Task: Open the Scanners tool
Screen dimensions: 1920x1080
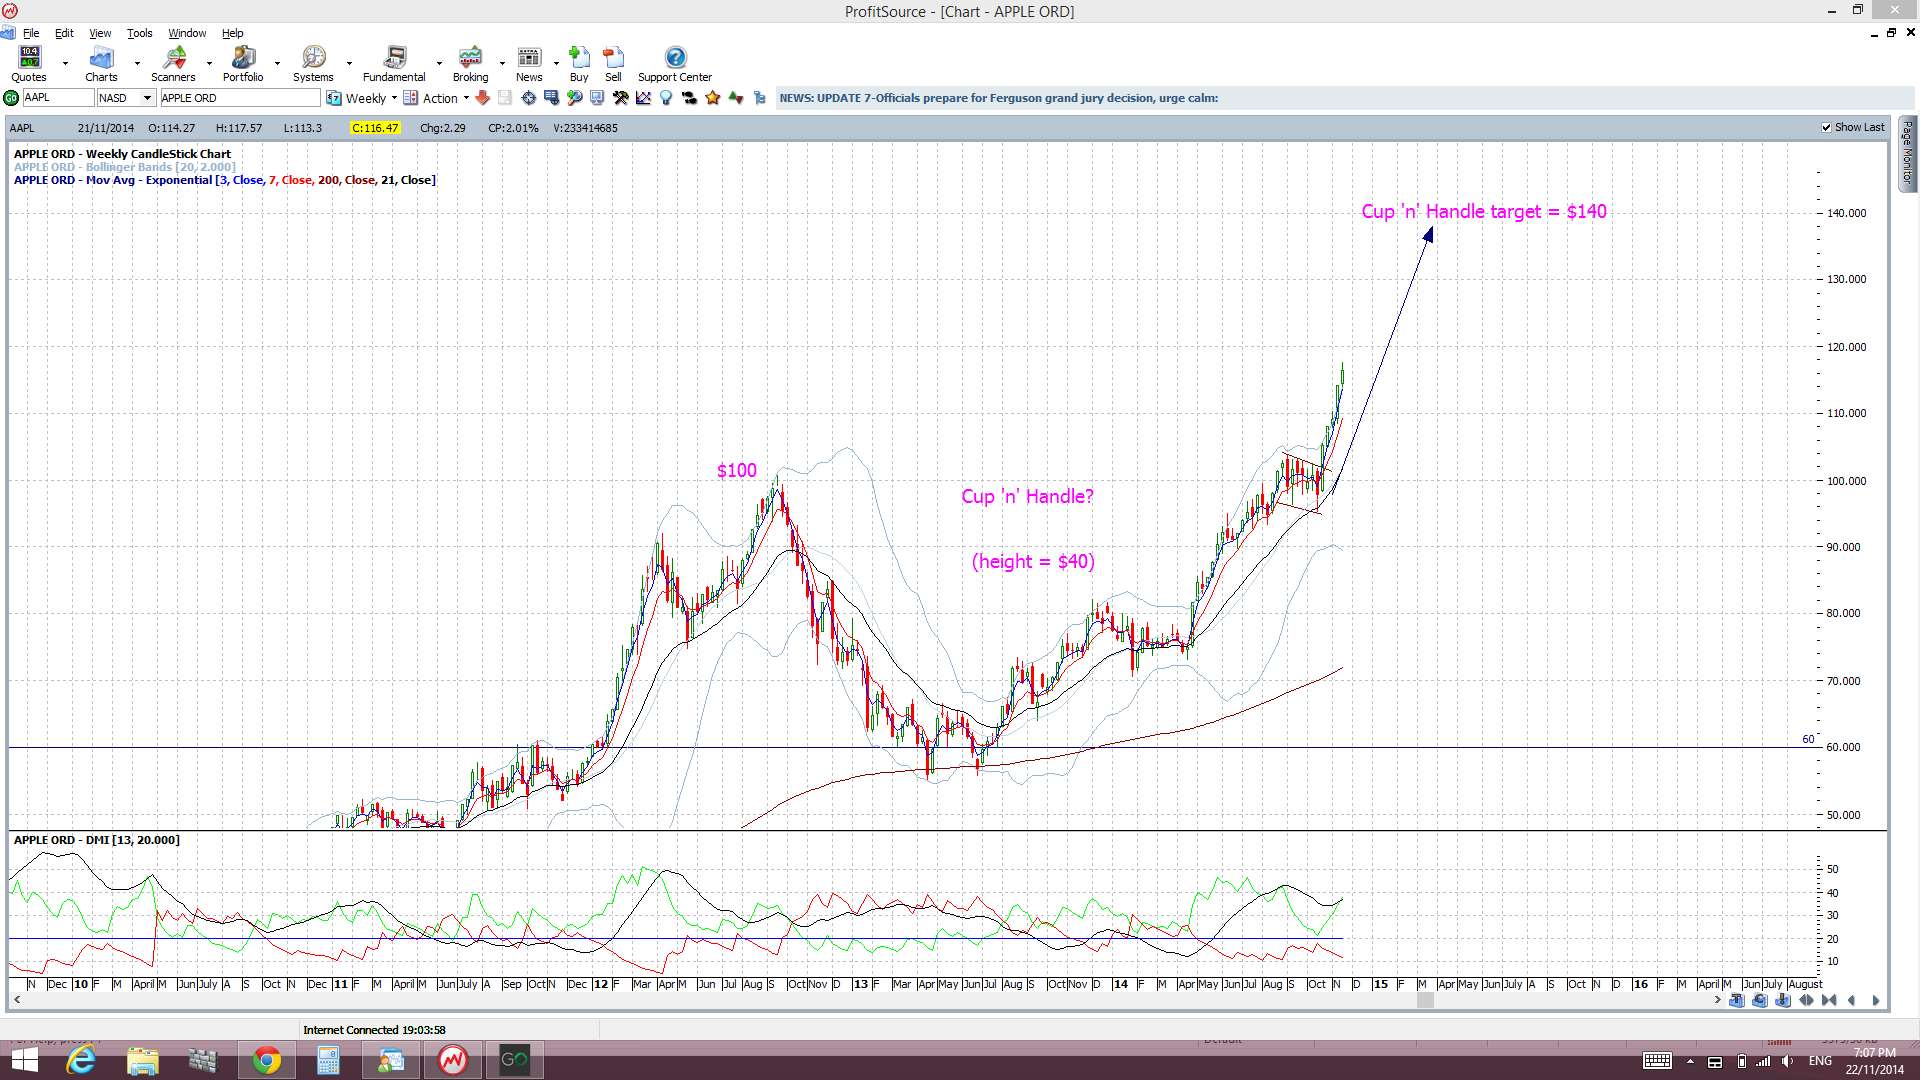Action: [173, 64]
